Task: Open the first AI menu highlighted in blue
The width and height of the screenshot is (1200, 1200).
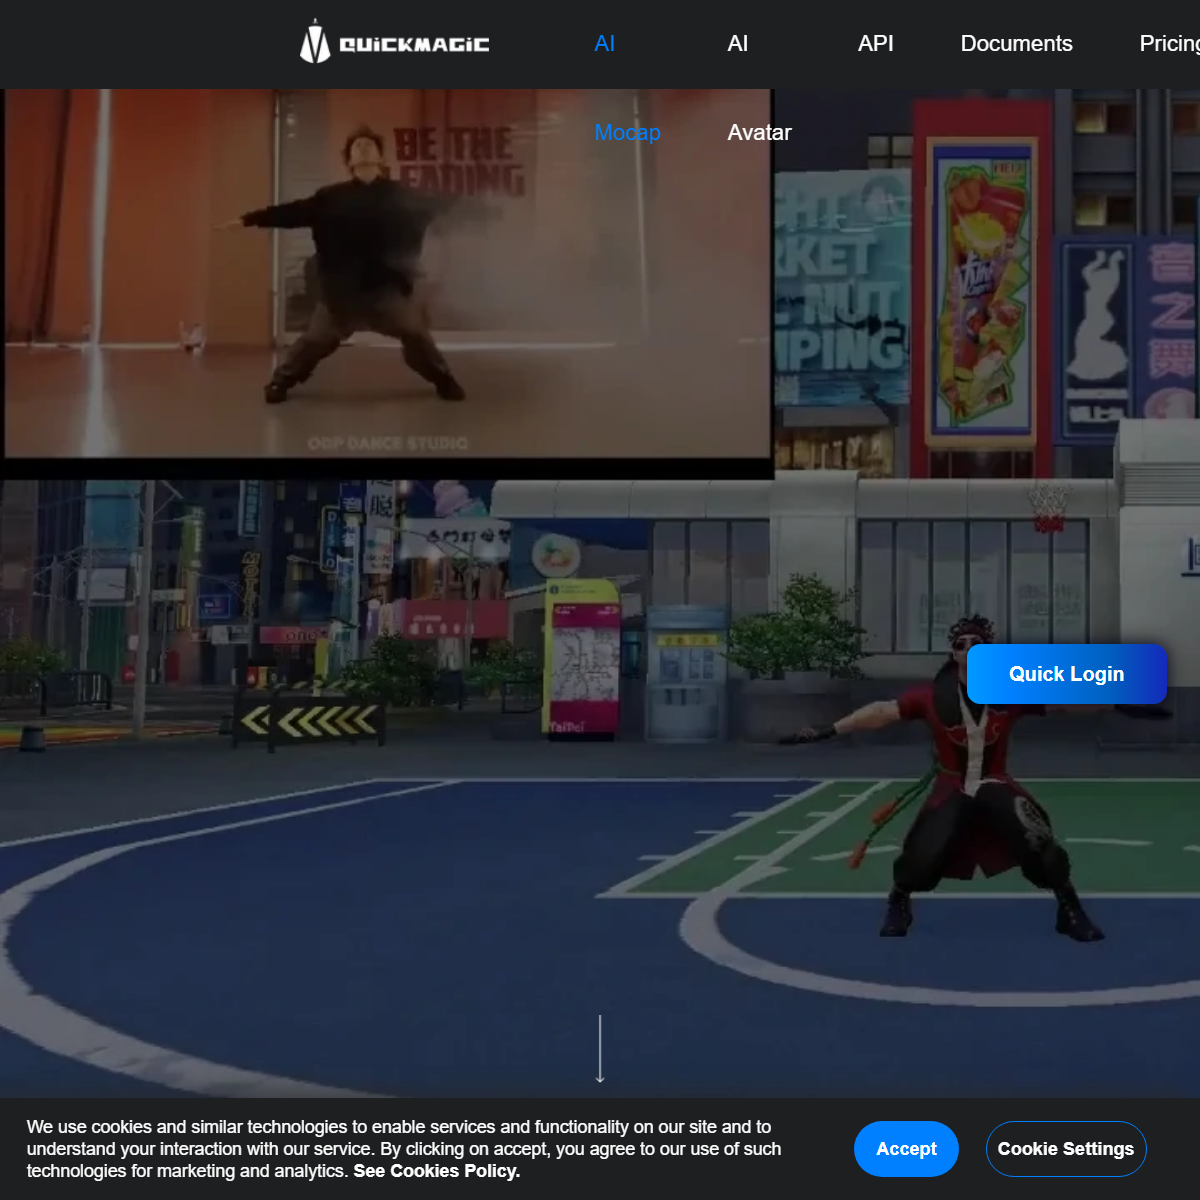Action: click(x=604, y=44)
